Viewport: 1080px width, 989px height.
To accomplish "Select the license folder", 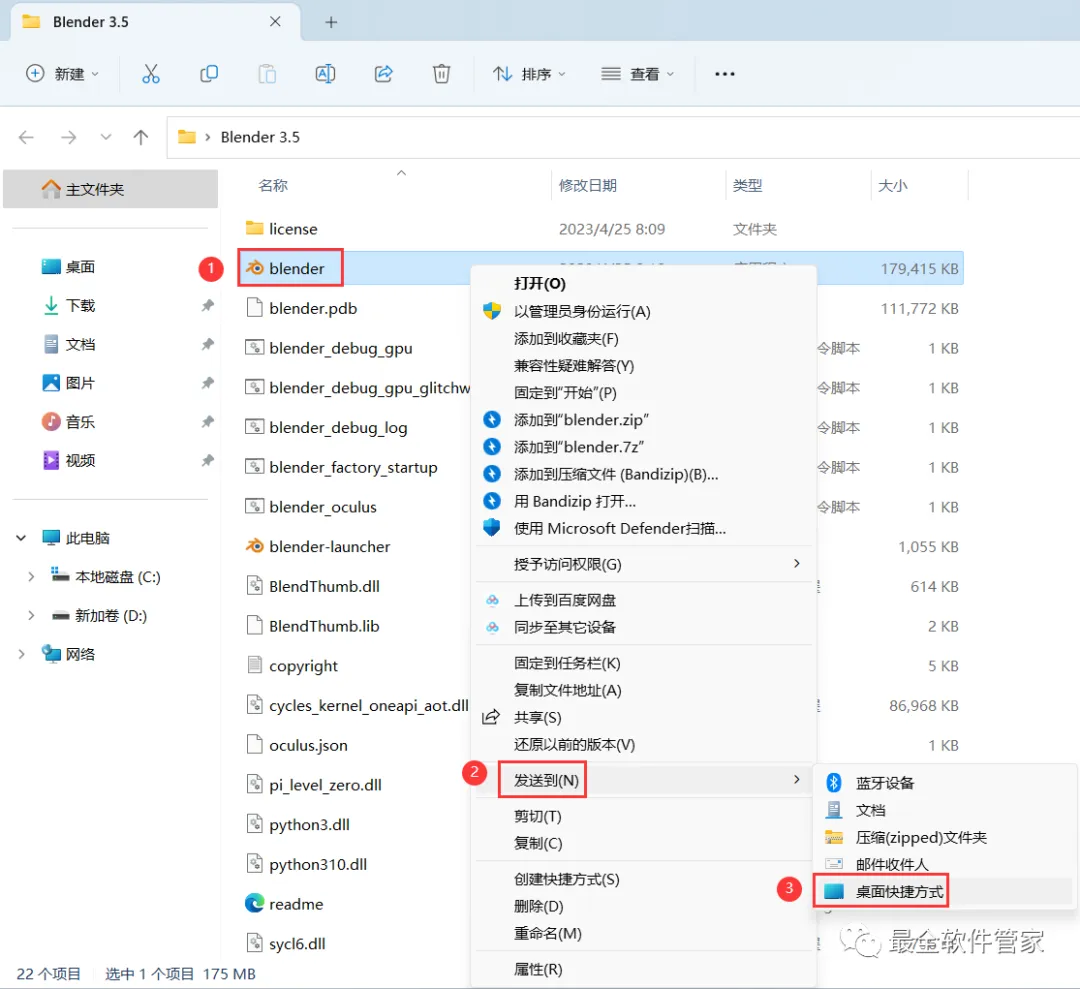I will pos(281,229).
